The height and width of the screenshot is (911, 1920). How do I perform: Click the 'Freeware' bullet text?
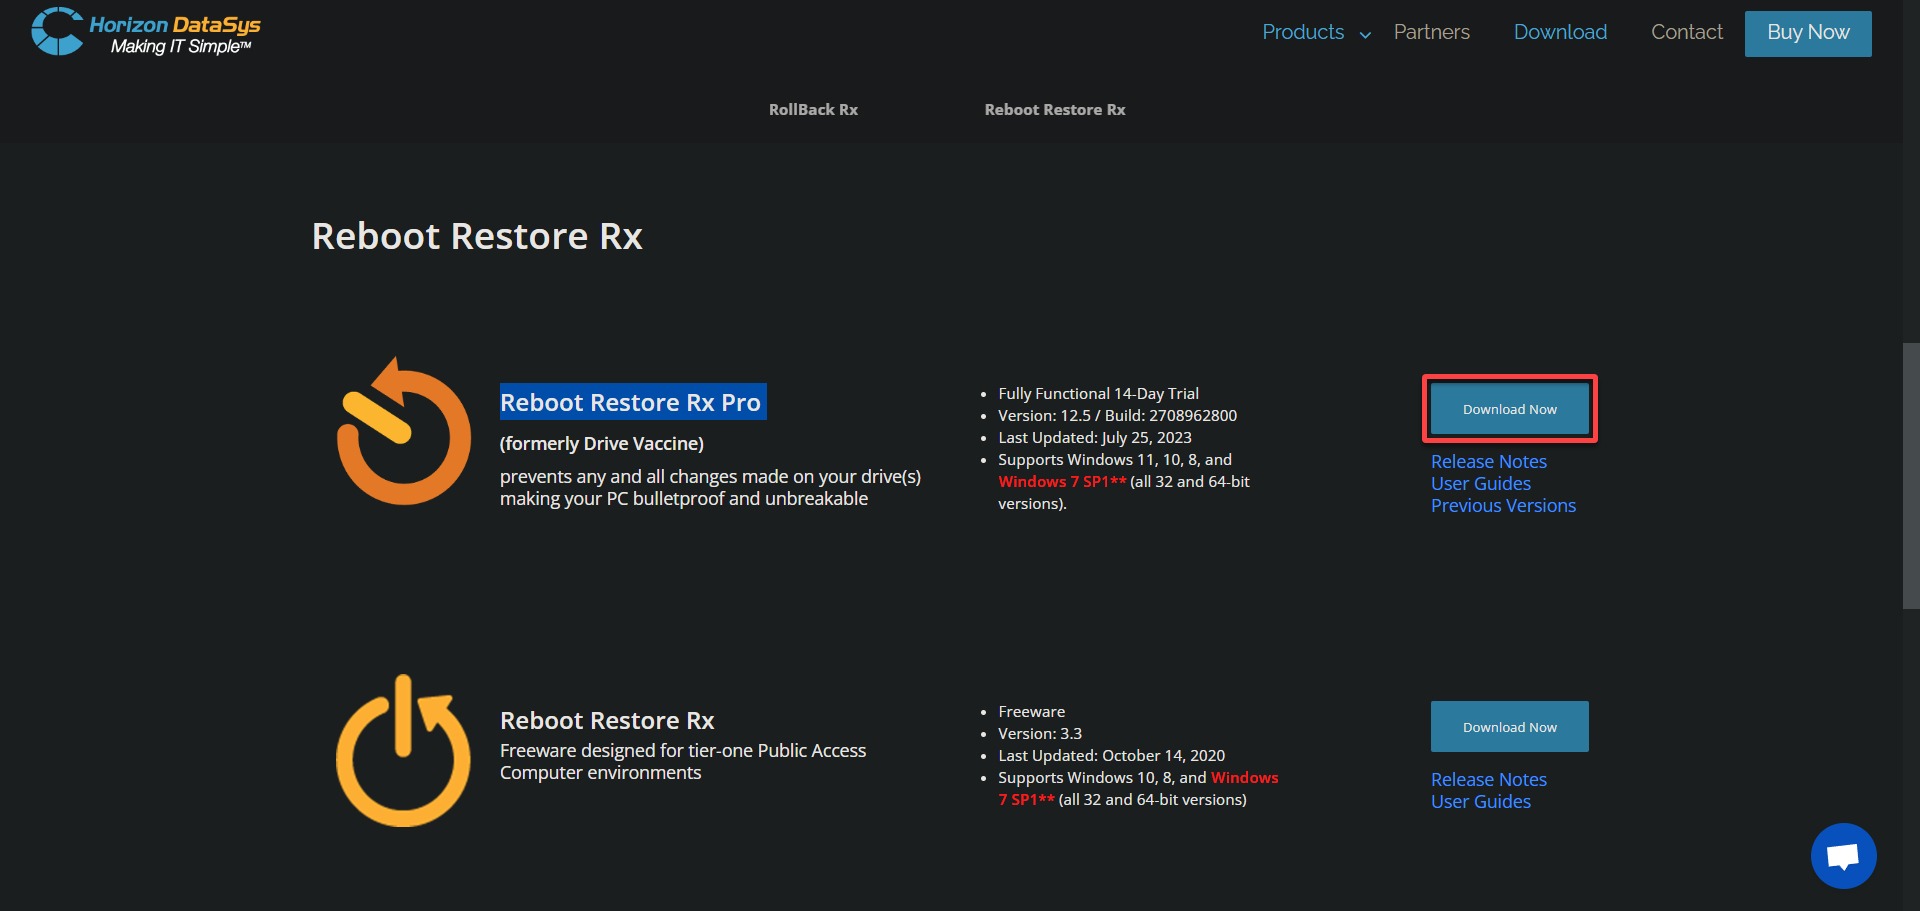pos(1031,712)
